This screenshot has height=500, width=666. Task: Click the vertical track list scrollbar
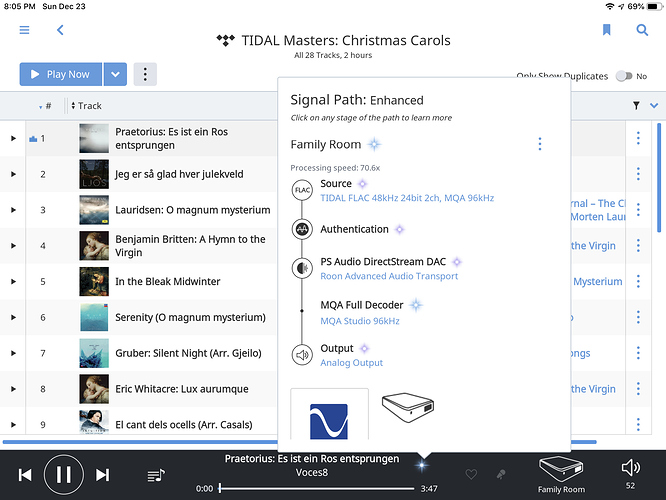[659, 178]
